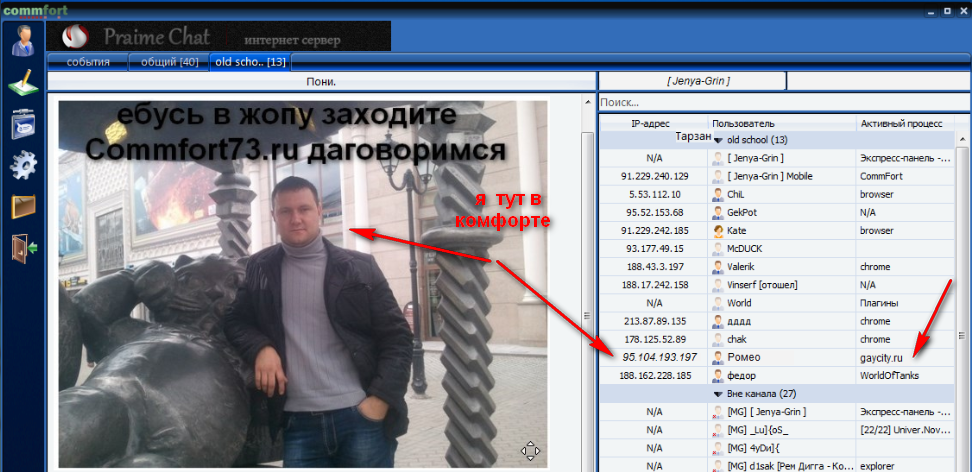Image resolution: width=972 pixels, height=472 pixels.
Task: Click the exit door sidebar icon
Action: pos(24,248)
